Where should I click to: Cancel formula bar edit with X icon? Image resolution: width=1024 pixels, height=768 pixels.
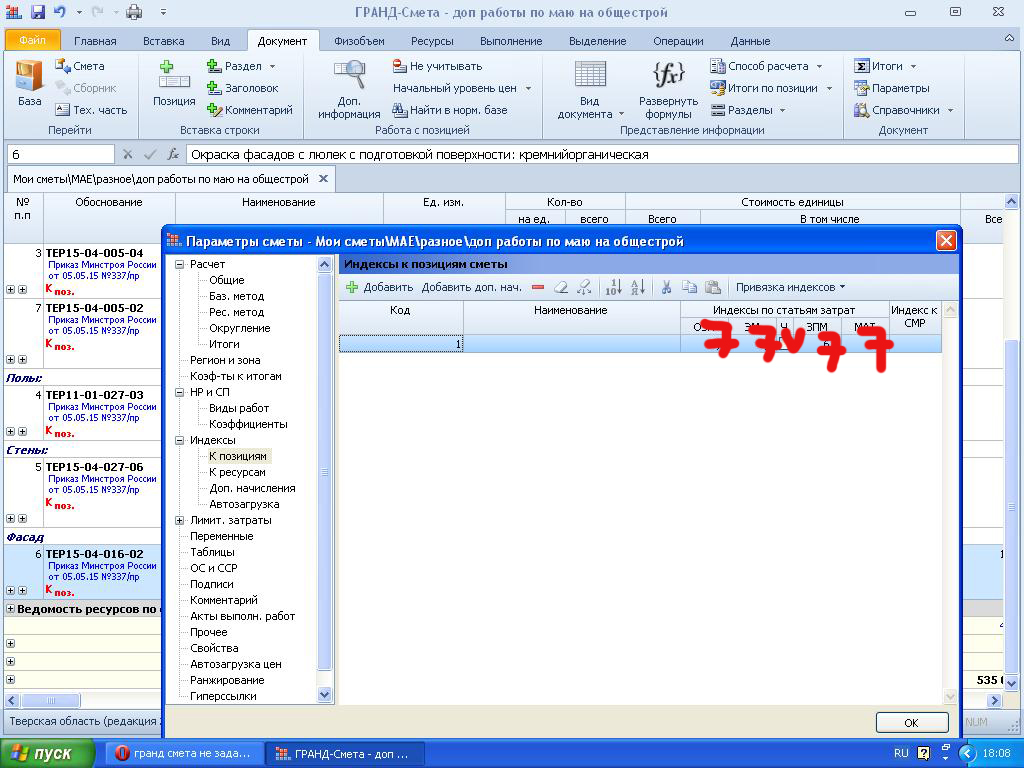127,155
